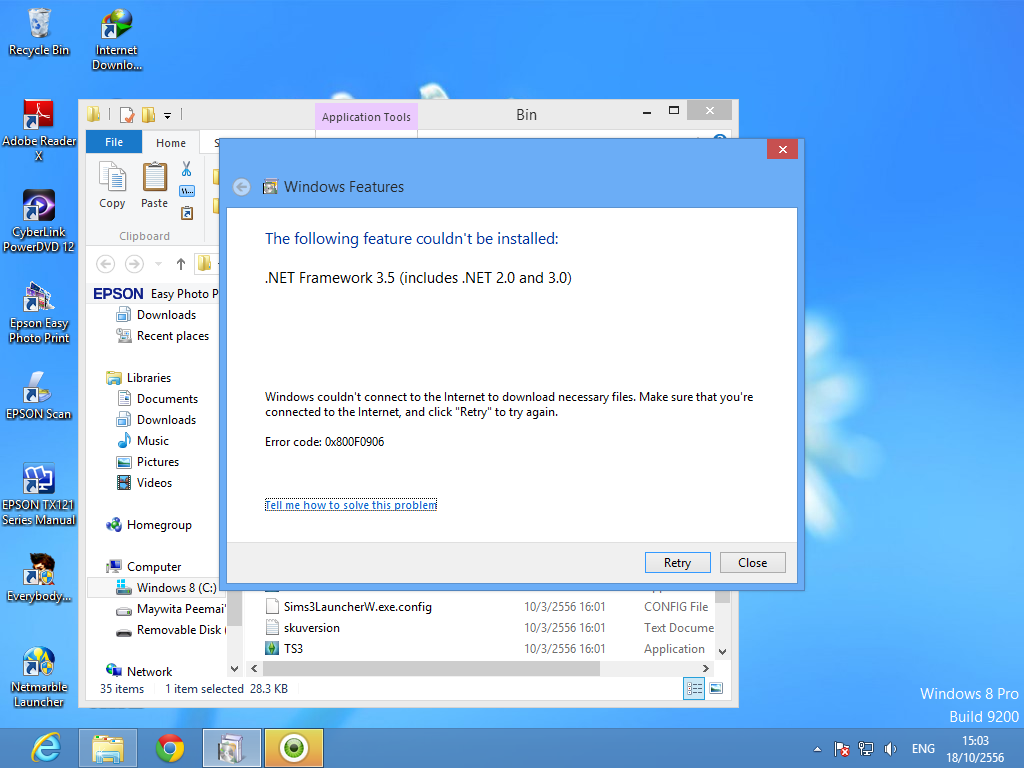Click the Retry button in Windows Features
1024x768 pixels.
click(677, 562)
